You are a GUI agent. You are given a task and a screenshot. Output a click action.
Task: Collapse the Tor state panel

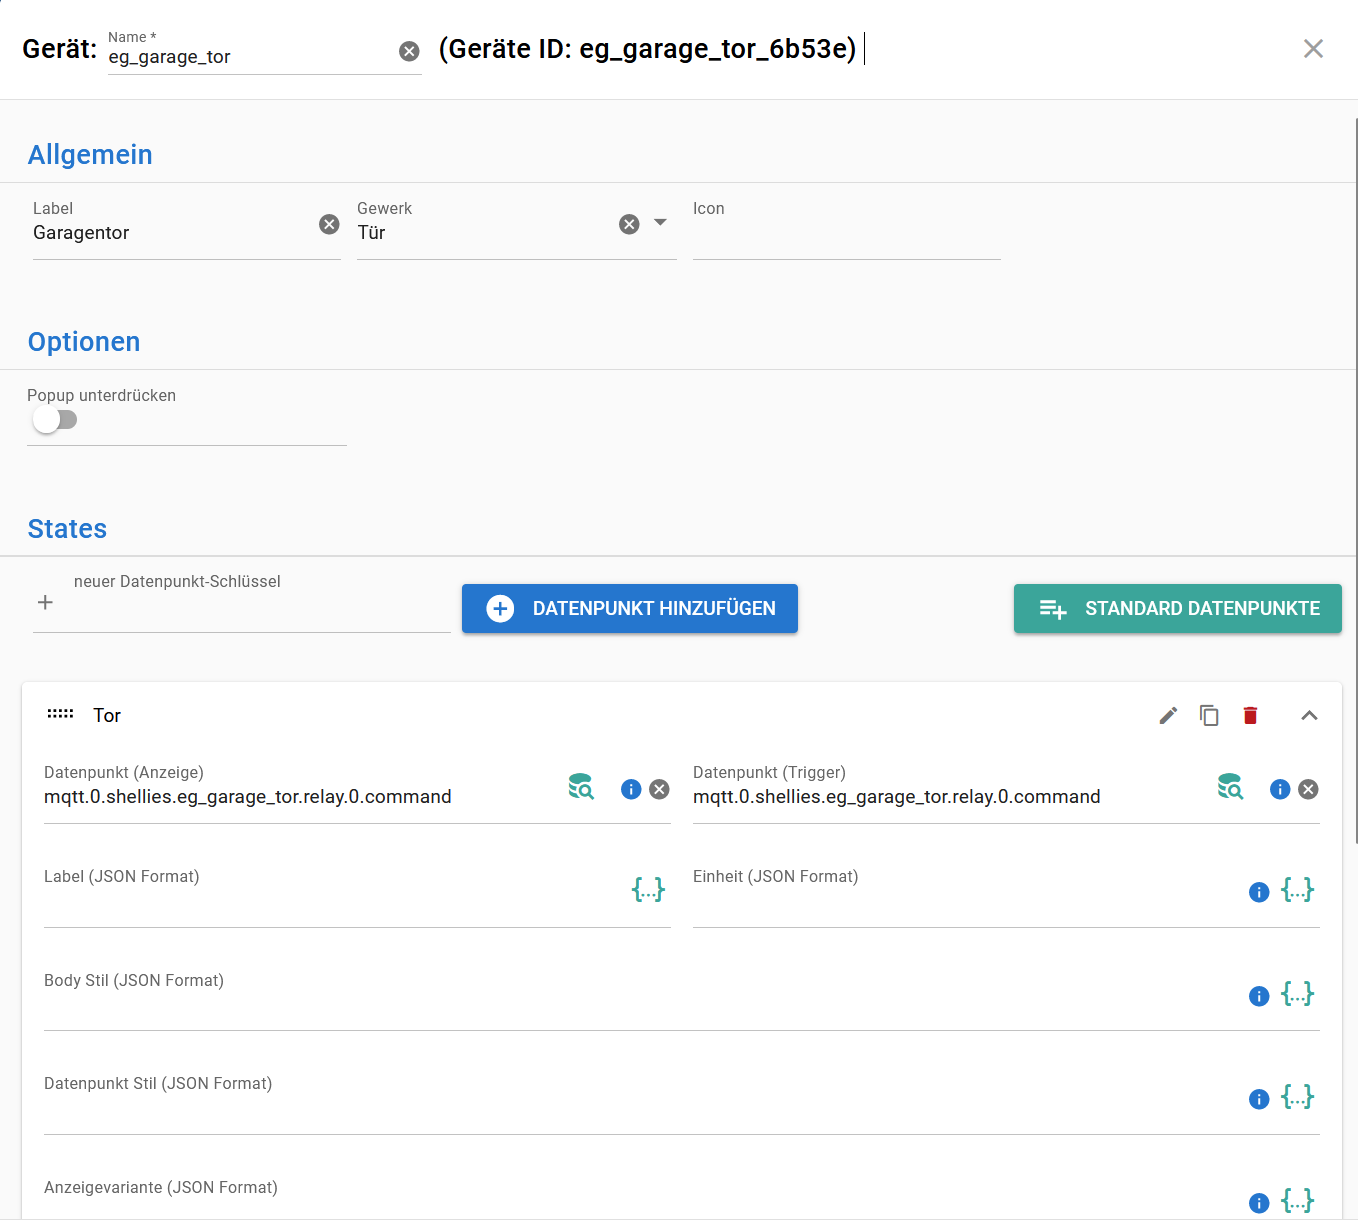pos(1309,715)
